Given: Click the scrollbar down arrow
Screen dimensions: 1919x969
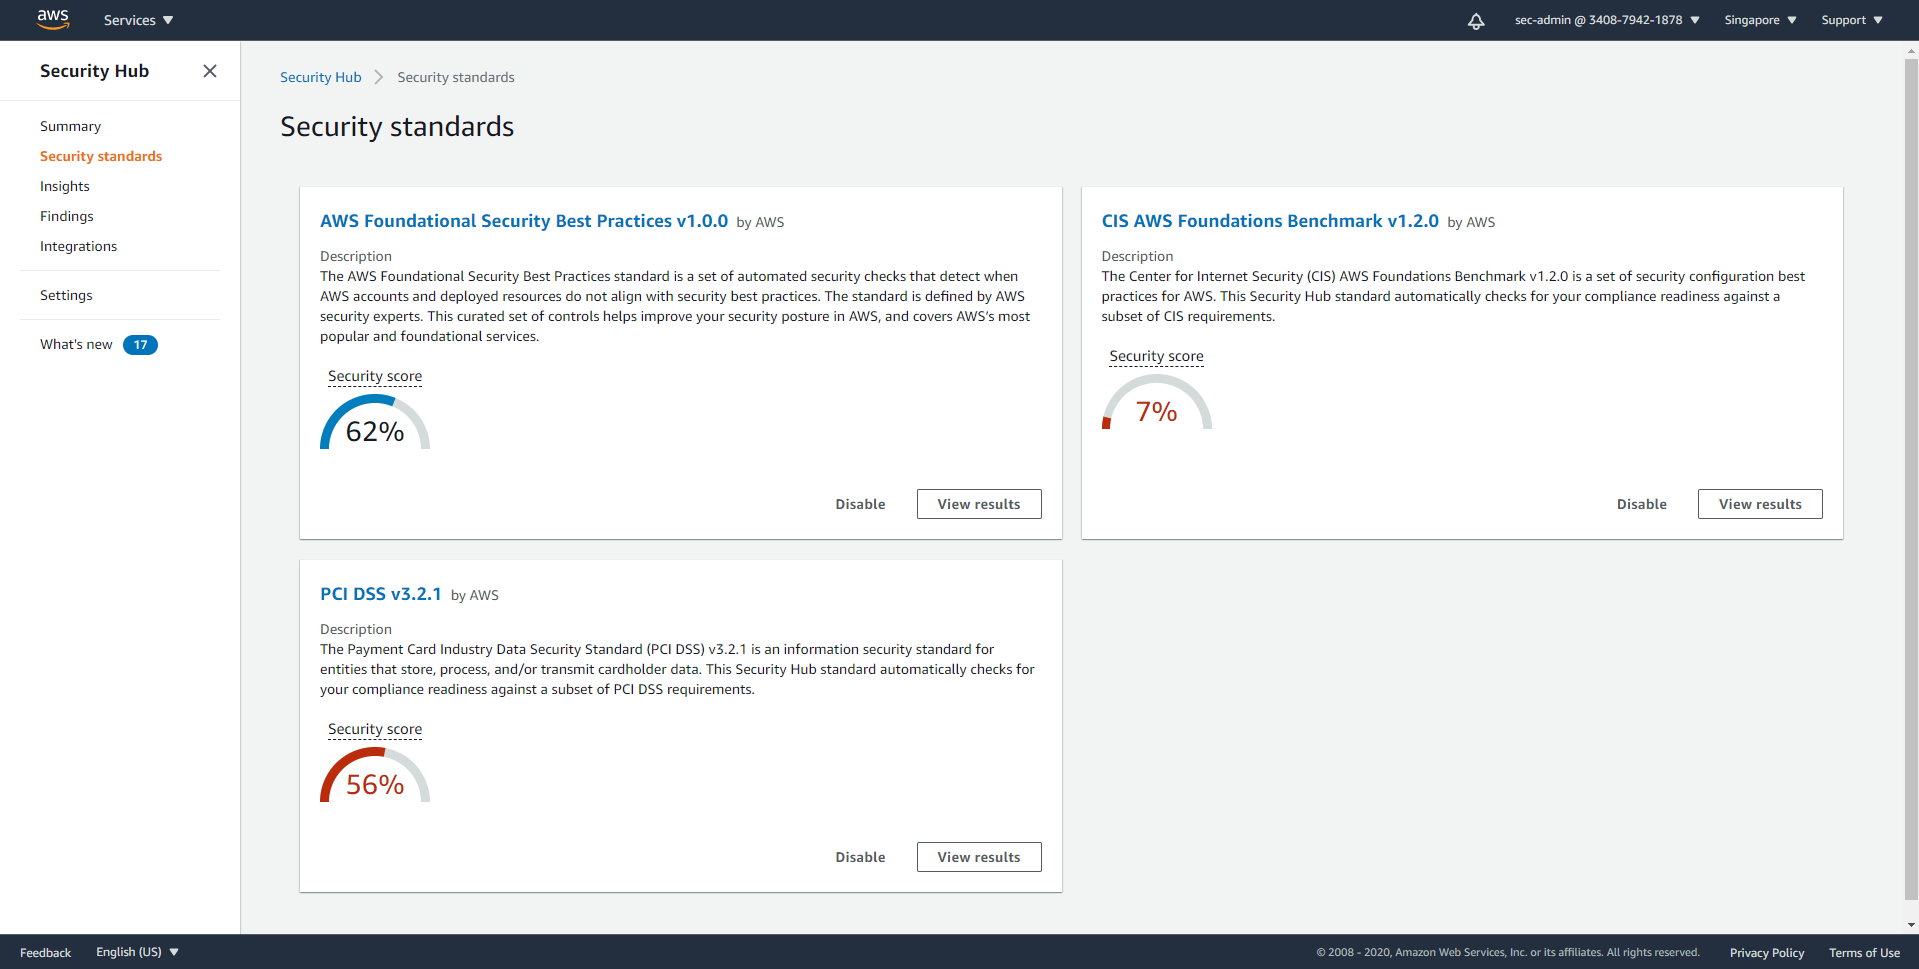Looking at the screenshot, I should 1911,926.
